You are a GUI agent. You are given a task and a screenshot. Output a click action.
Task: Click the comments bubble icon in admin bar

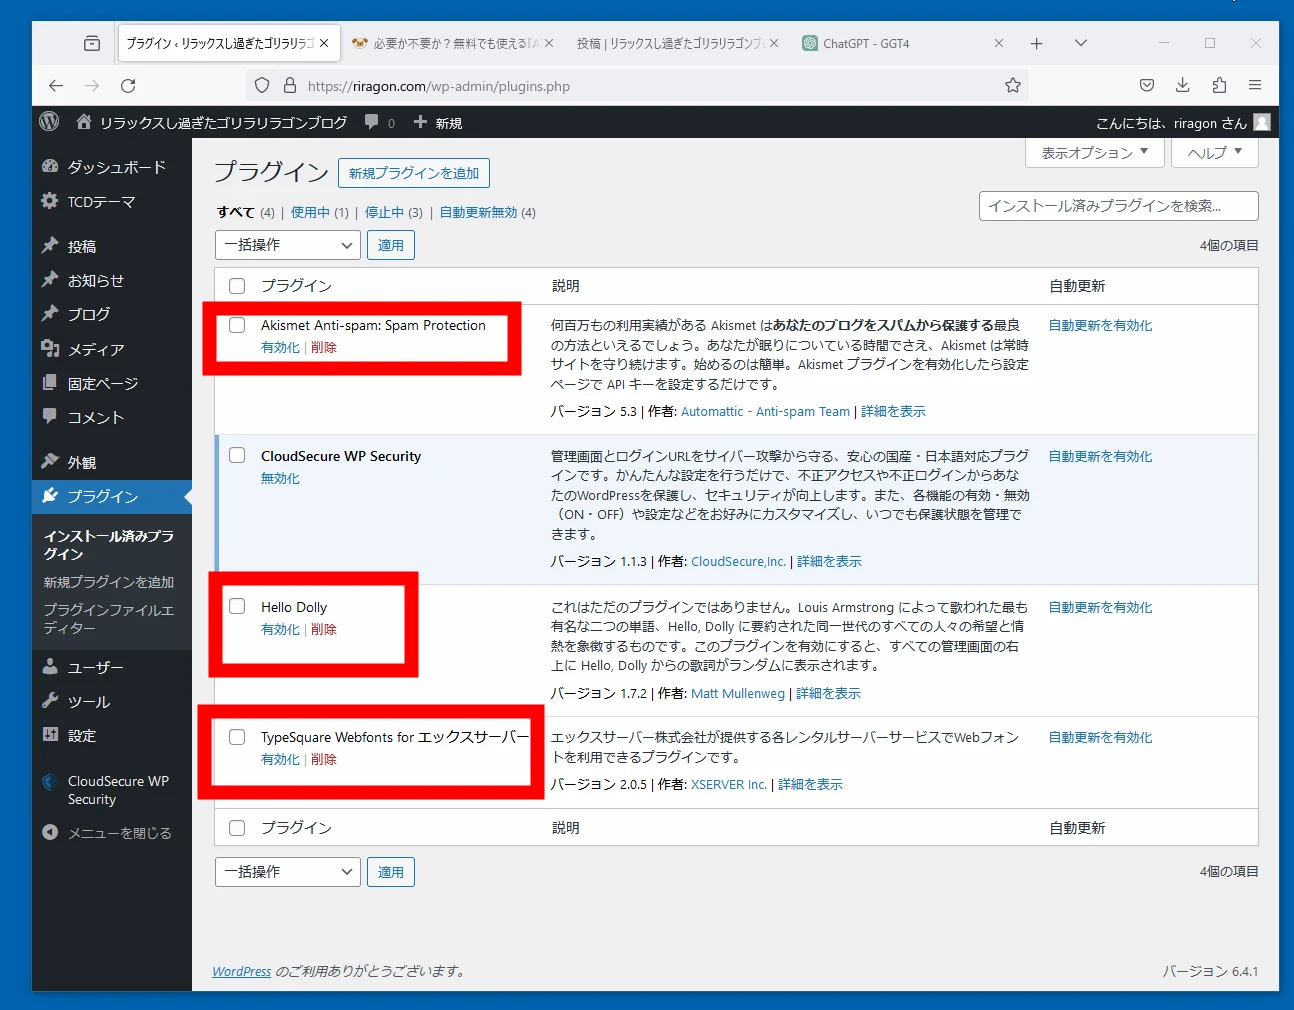(x=372, y=122)
